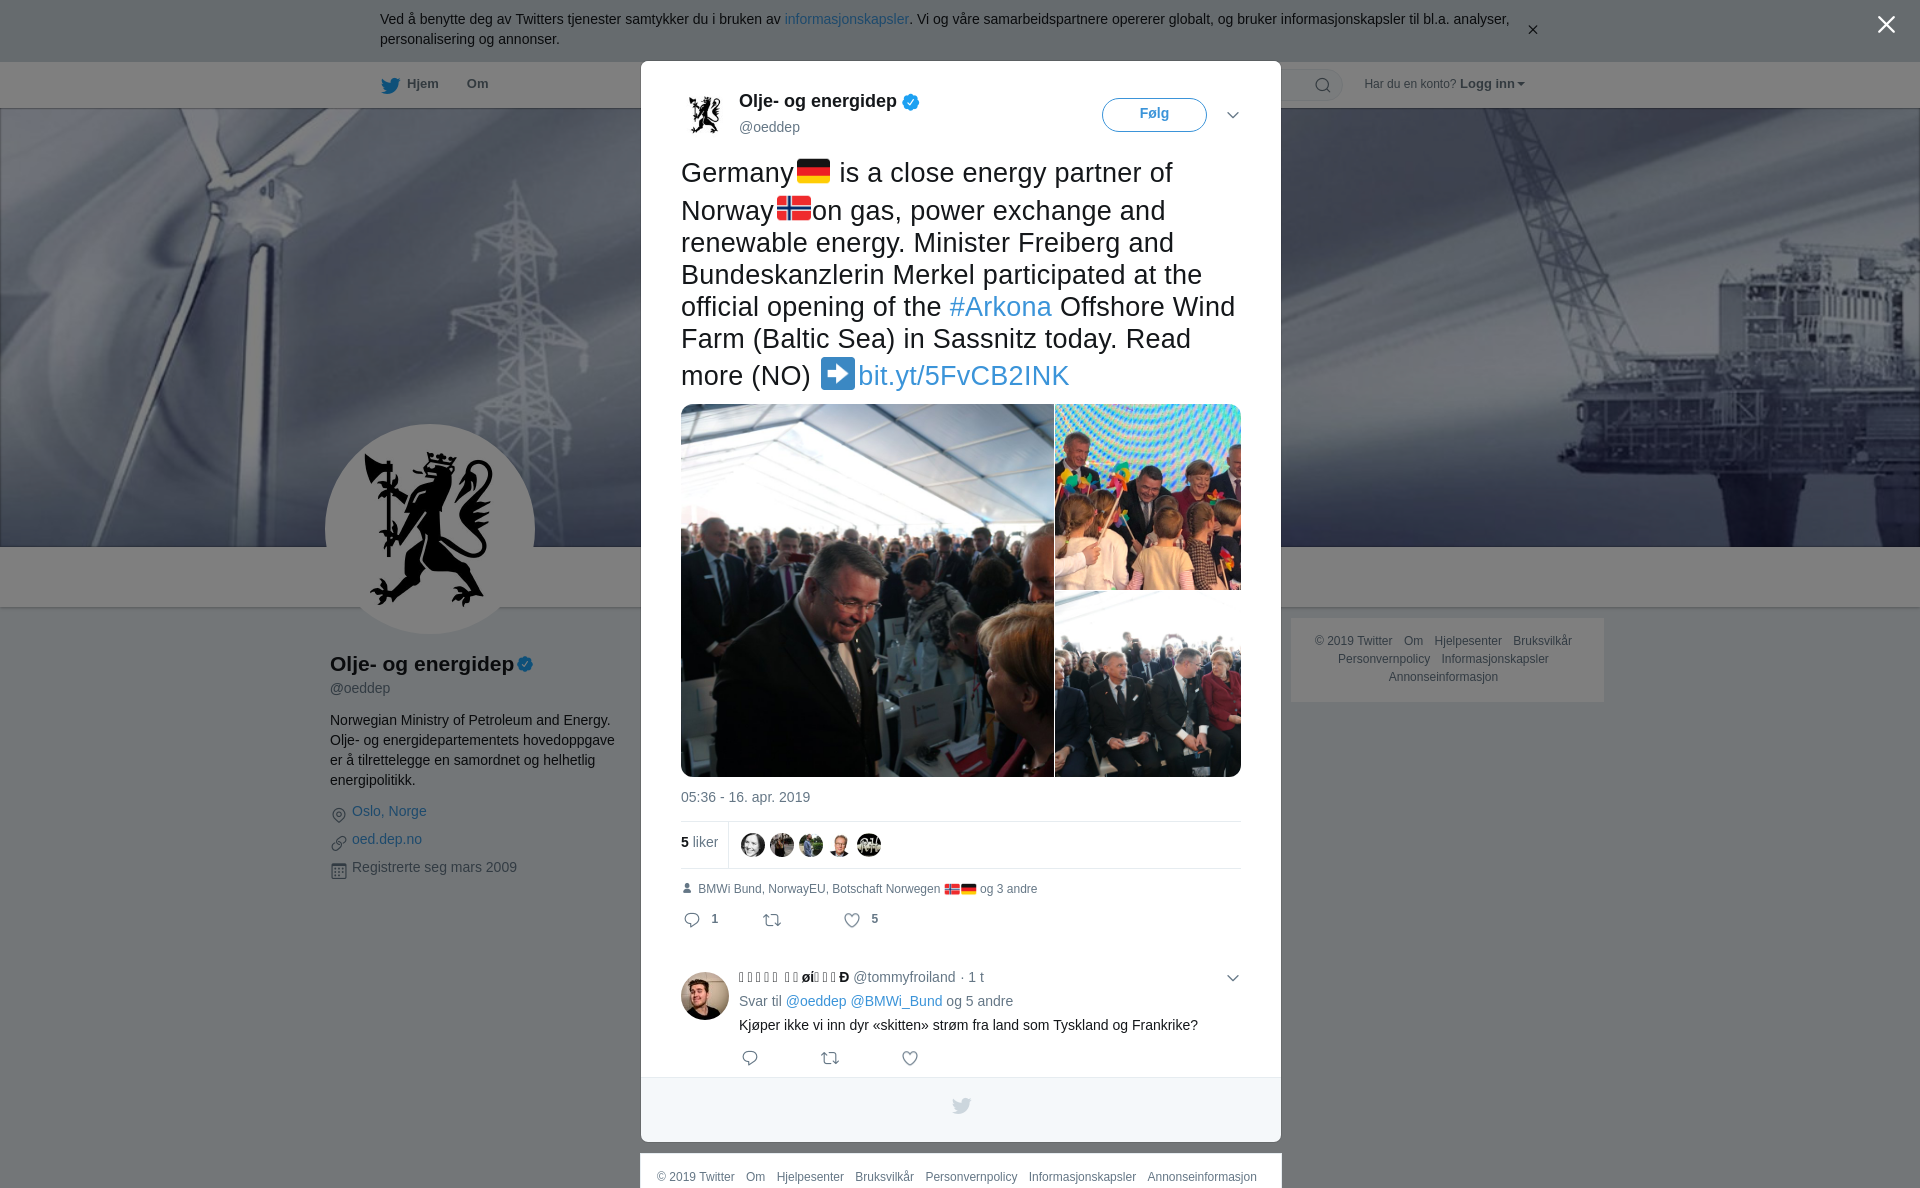Toggle the Følg follow button
The image size is (1920, 1188).
(x=1154, y=115)
